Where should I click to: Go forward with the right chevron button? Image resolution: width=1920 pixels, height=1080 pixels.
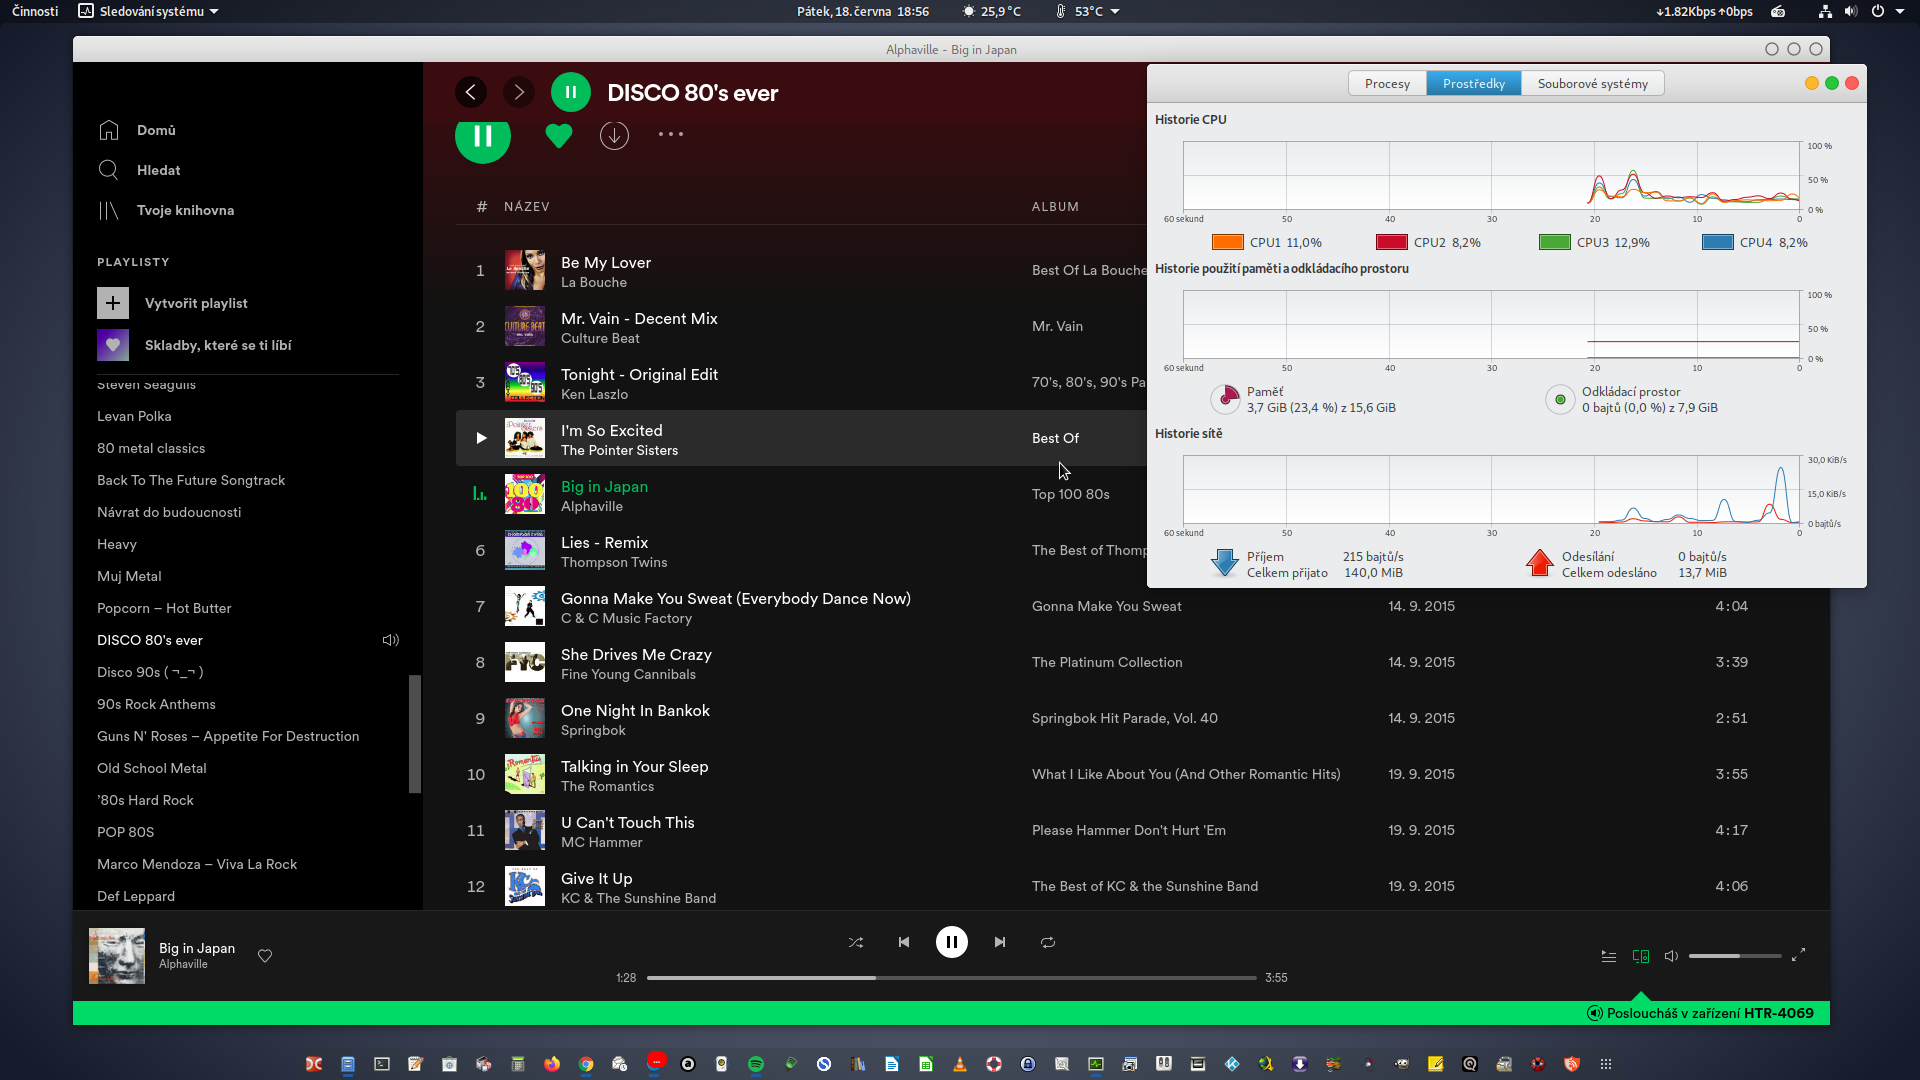(518, 92)
